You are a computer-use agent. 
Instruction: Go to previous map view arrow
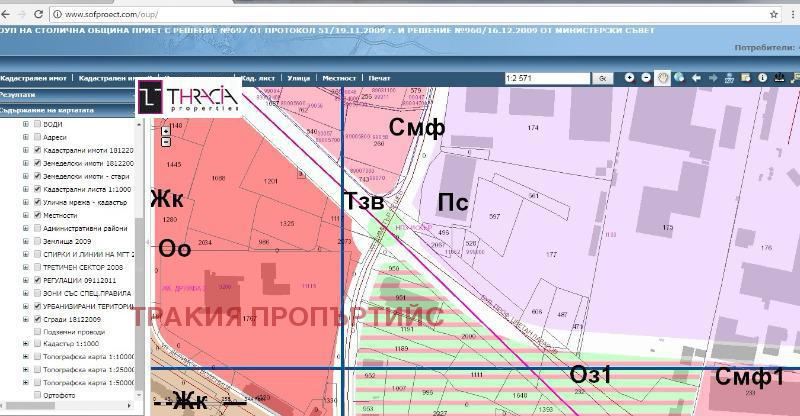click(x=696, y=78)
